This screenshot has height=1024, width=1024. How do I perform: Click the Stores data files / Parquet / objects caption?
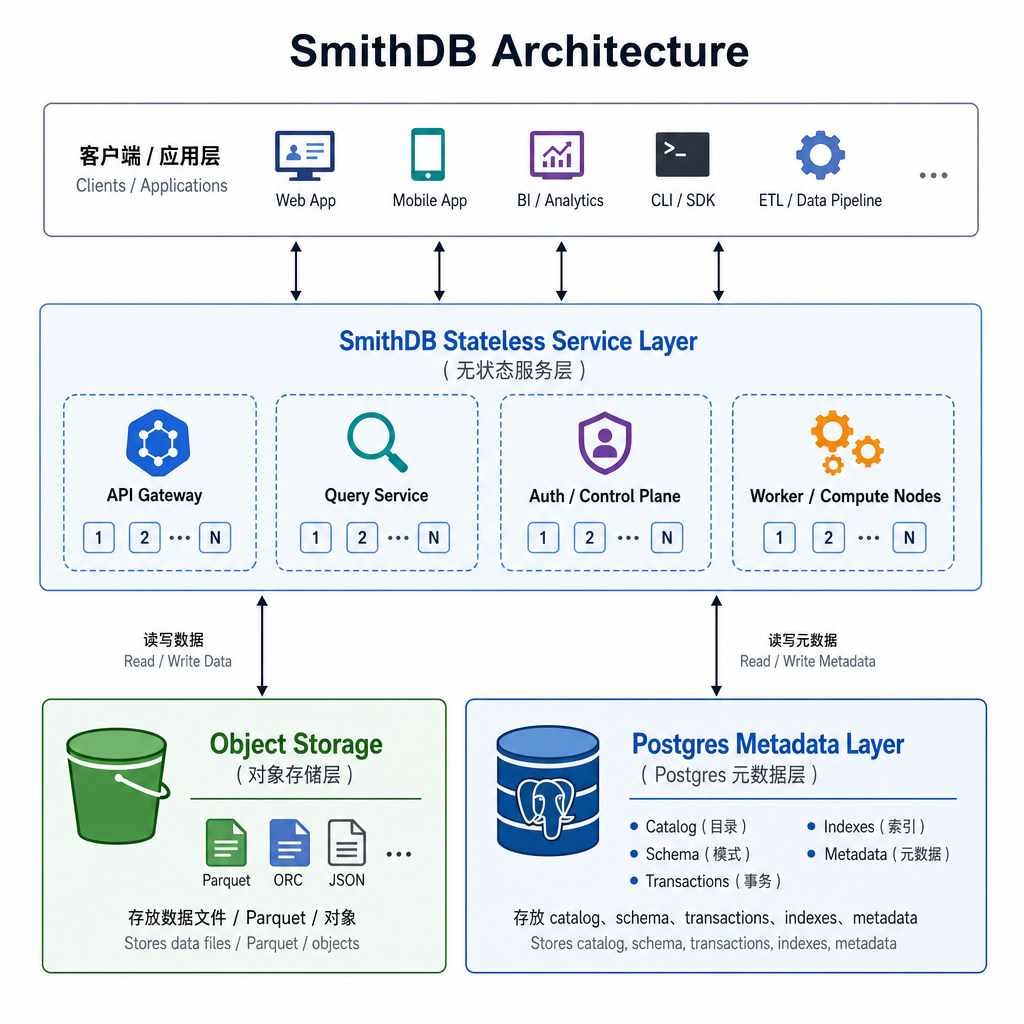pos(242,944)
